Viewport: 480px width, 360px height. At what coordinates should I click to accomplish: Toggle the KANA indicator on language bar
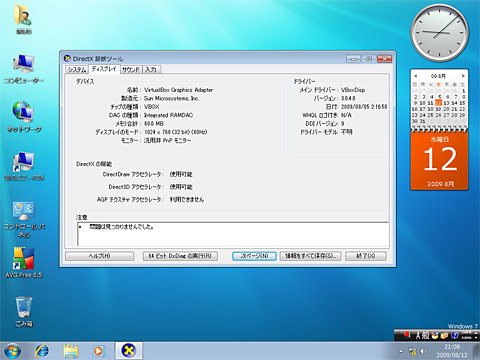tap(467, 337)
